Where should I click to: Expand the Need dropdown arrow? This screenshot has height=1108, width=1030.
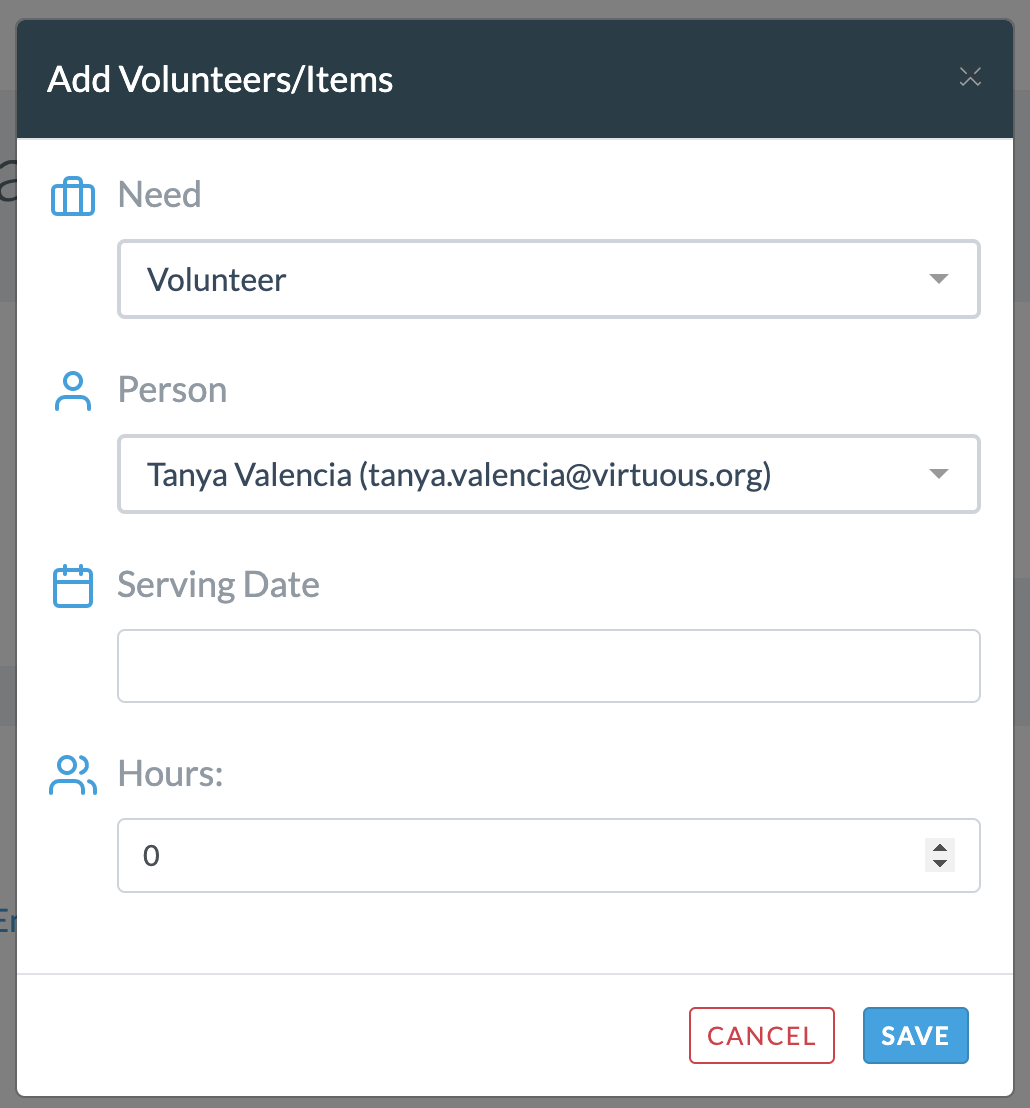[x=938, y=279]
